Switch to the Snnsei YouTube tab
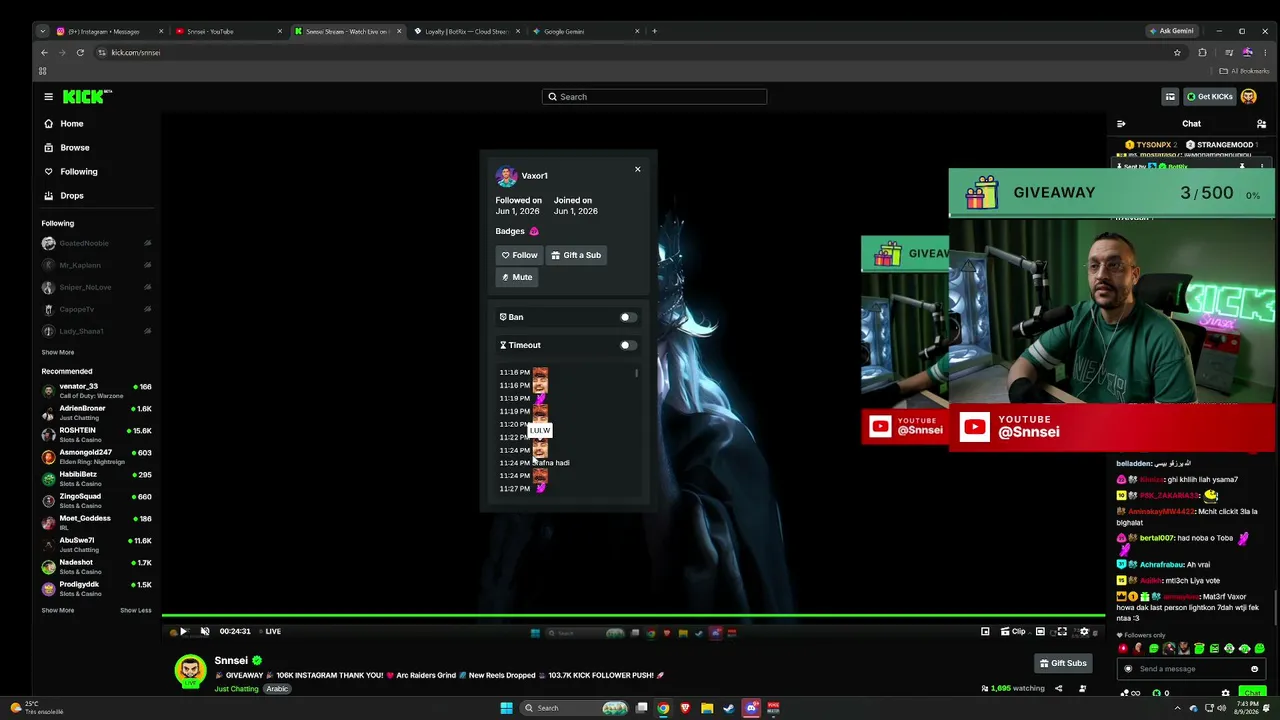The image size is (1280, 720). point(227,31)
